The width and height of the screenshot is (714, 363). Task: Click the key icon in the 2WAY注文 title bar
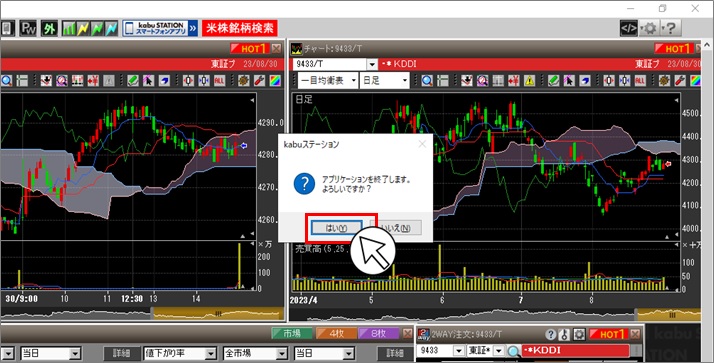(564, 334)
